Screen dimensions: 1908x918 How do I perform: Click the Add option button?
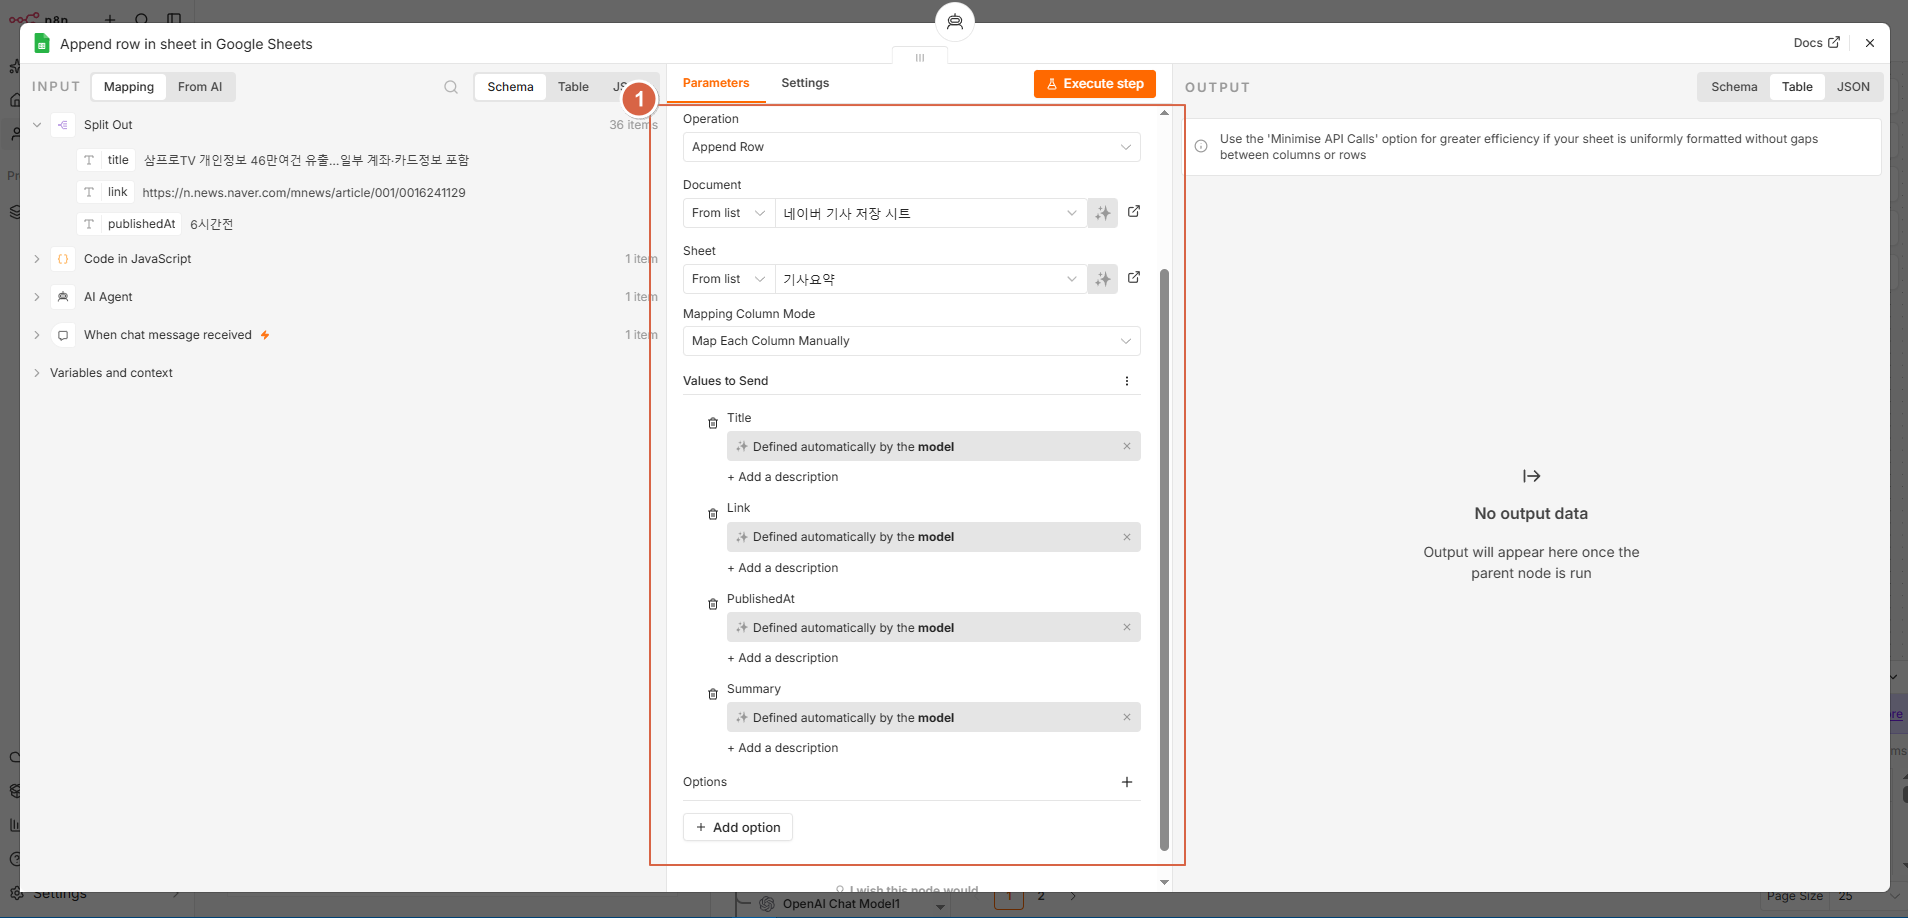pyautogui.click(x=738, y=827)
